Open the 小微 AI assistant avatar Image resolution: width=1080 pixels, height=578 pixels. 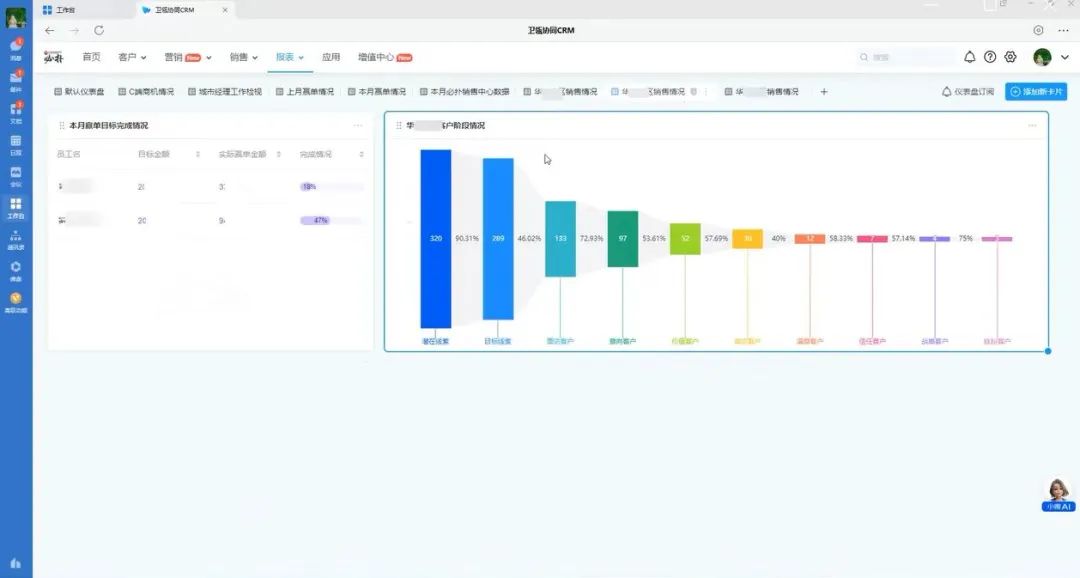pyautogui.click(x=1057, y=490)
